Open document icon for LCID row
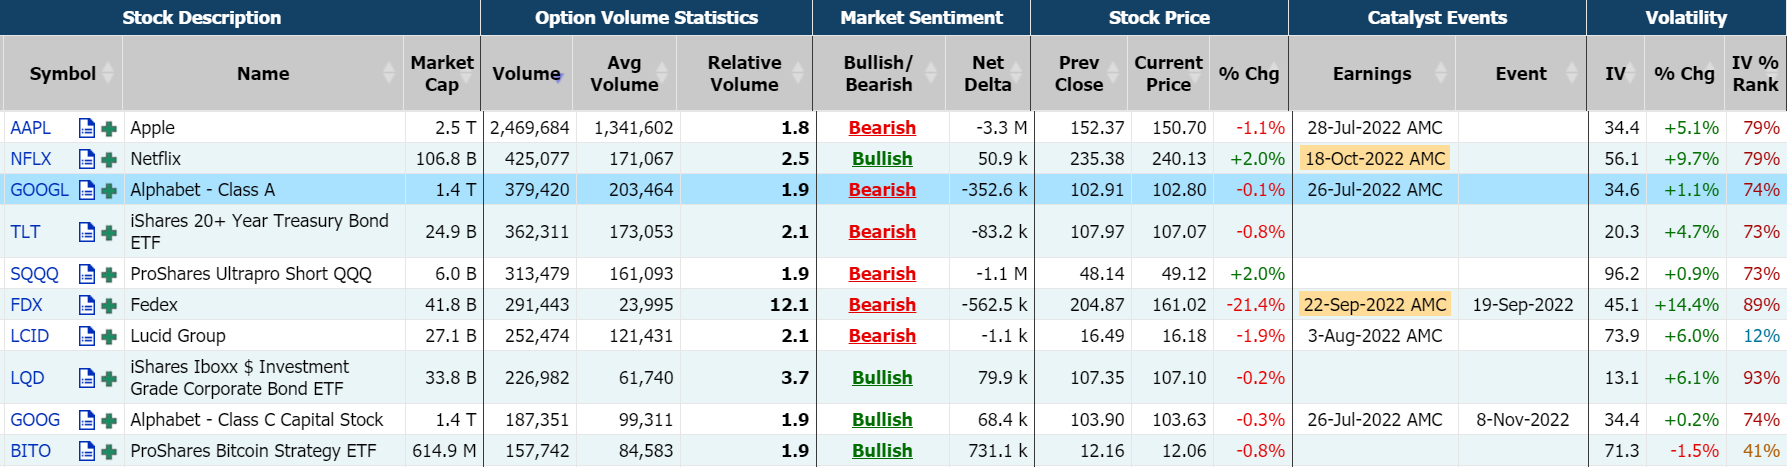Screen dimensions: 1787x467 pyautogui.click(x=87, y=336)
